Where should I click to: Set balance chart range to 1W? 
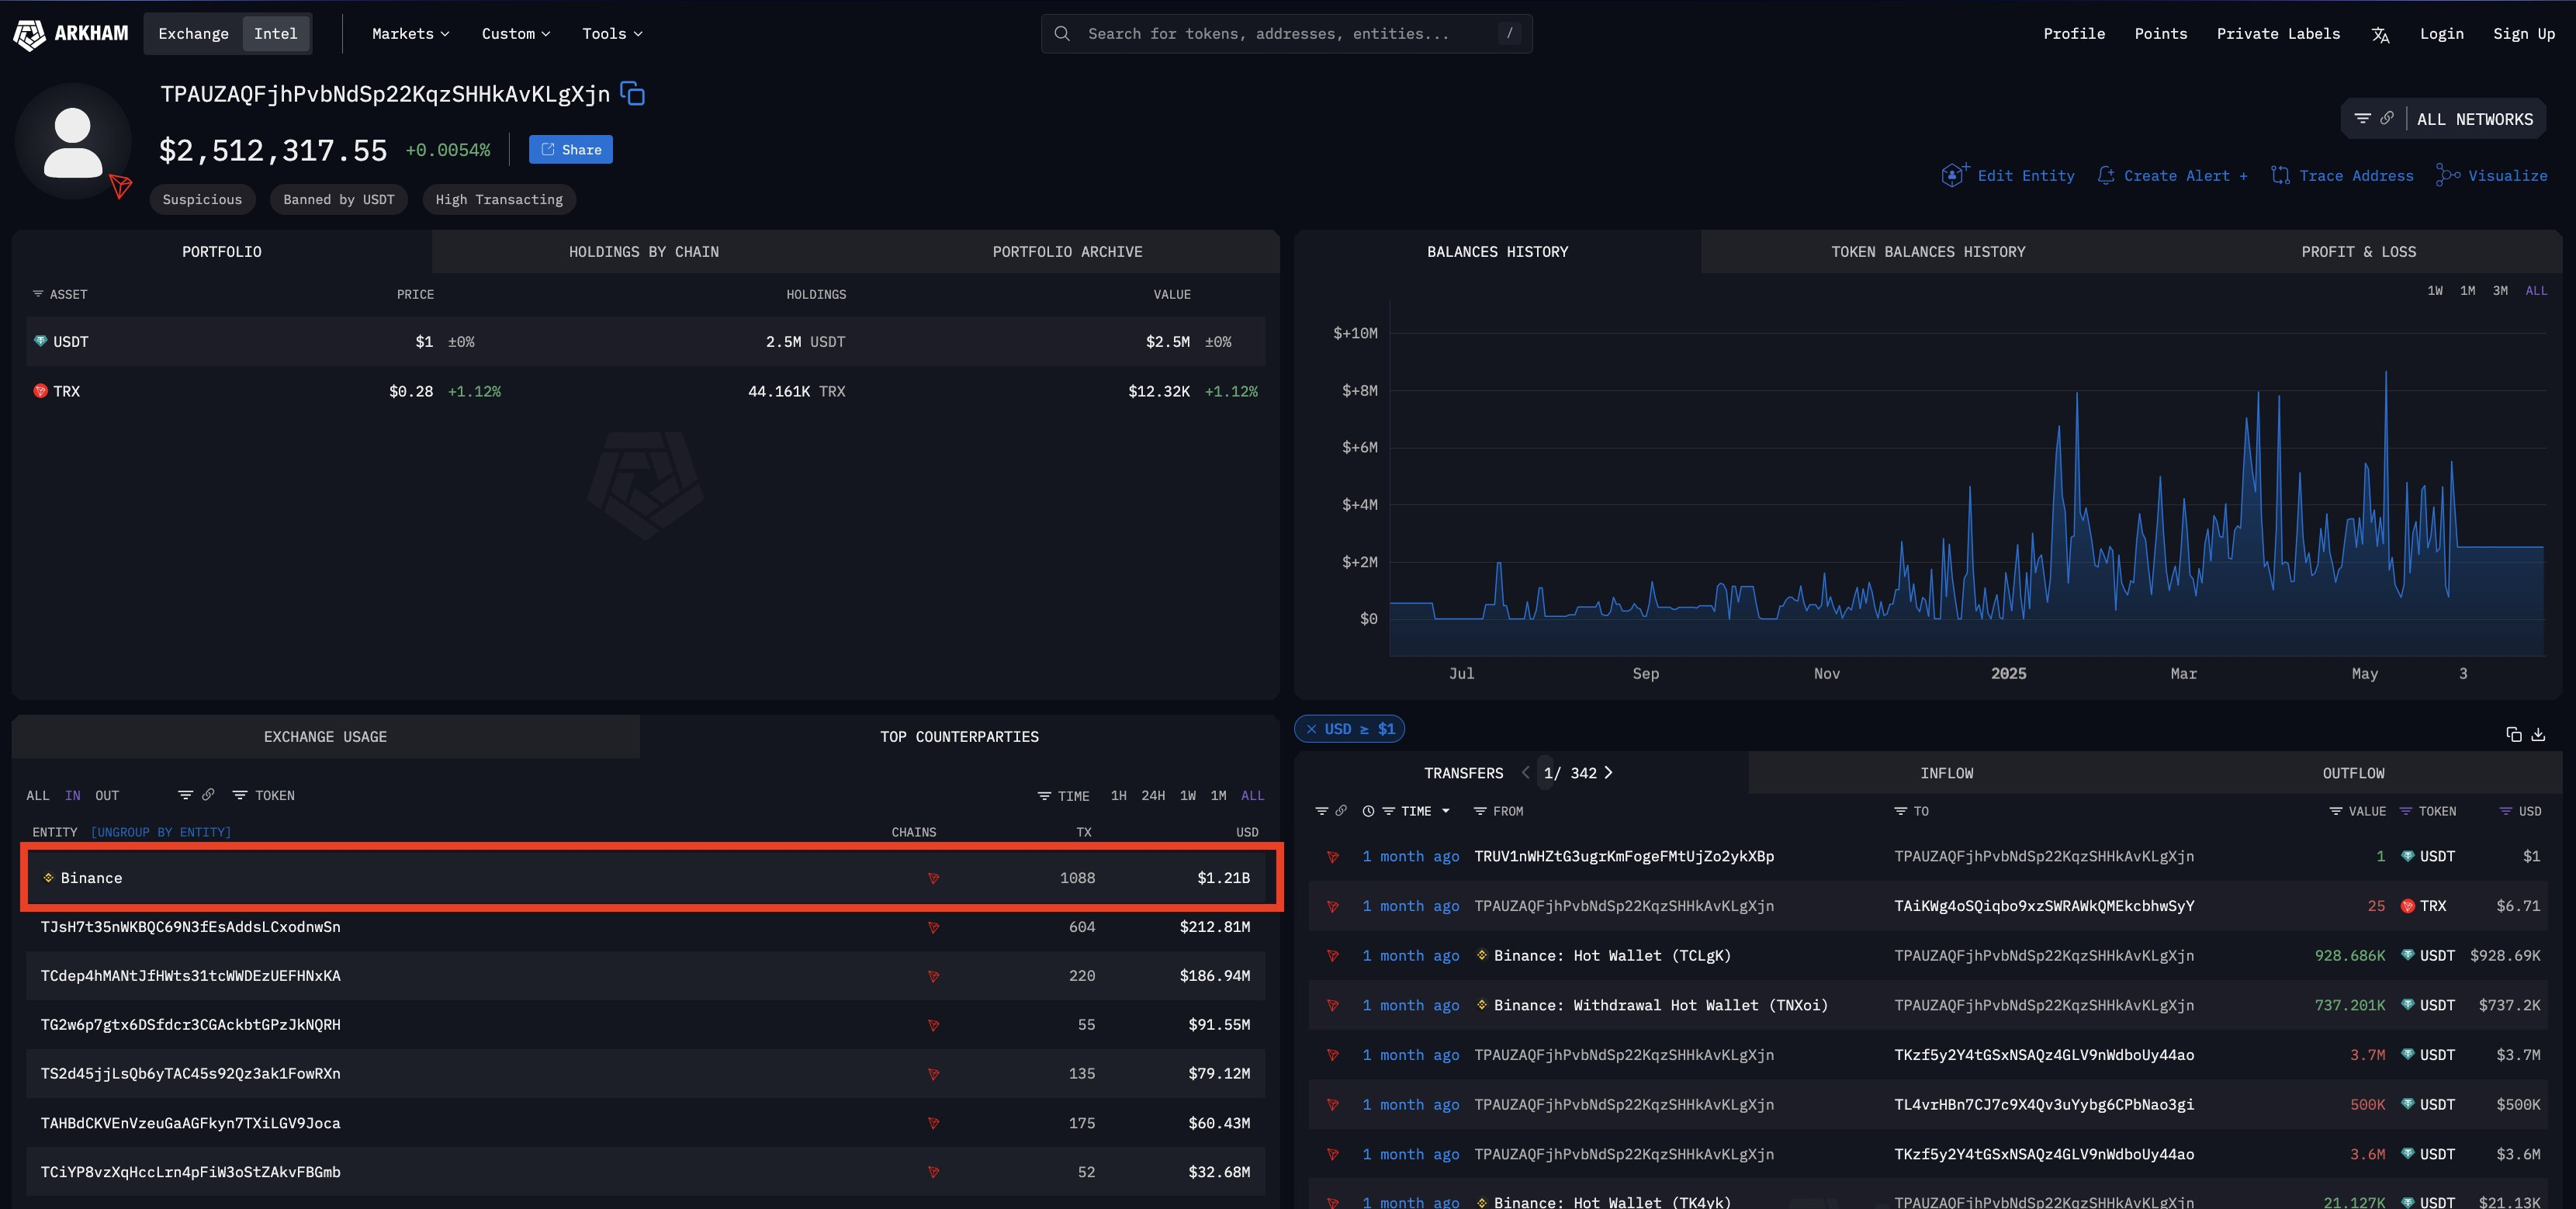tap(2435, 290)
